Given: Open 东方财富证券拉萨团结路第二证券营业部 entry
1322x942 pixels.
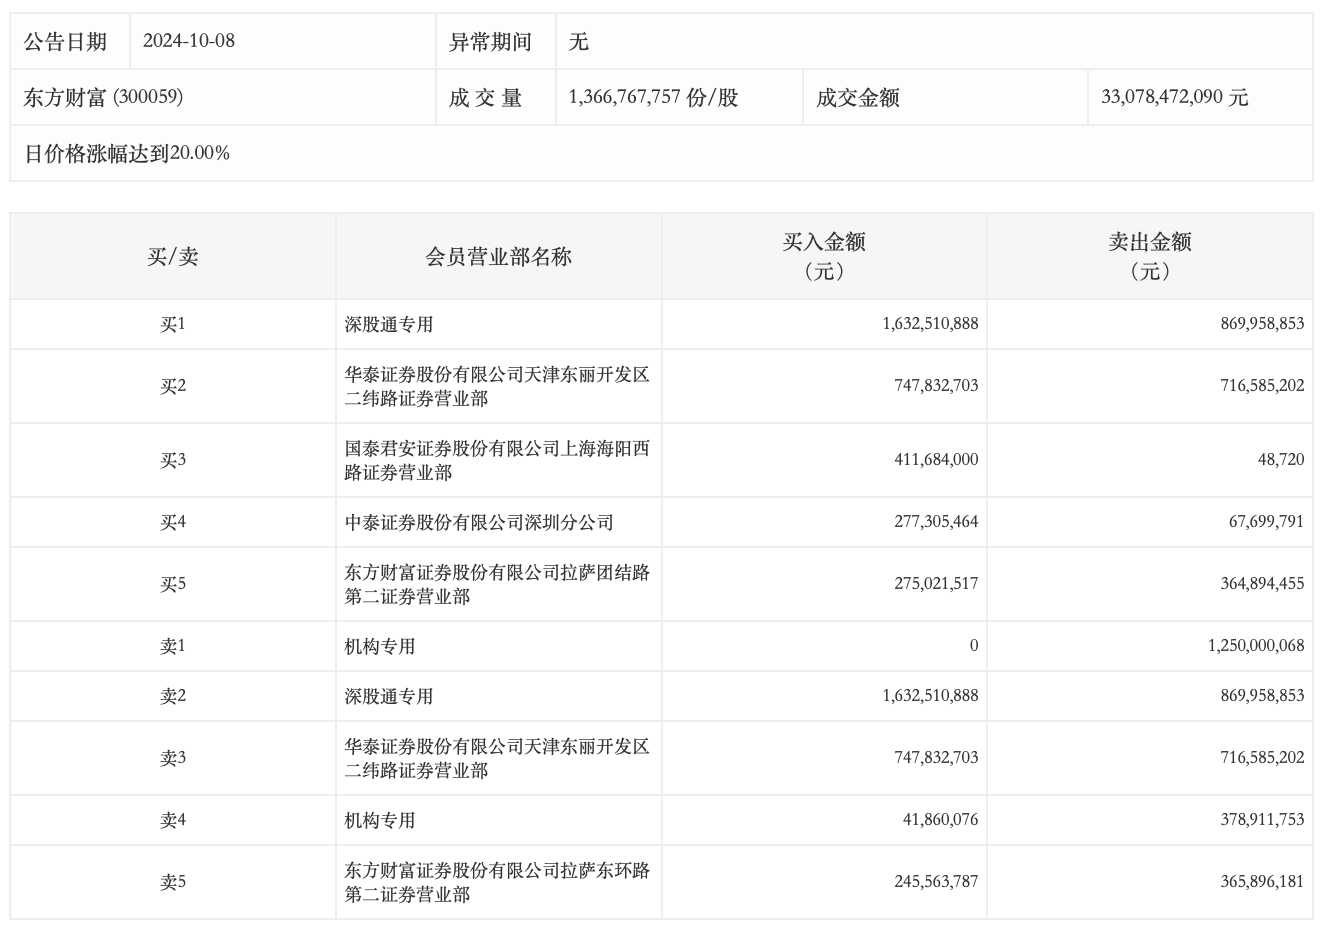Looking at the screenshot, I should pos(497,584).
